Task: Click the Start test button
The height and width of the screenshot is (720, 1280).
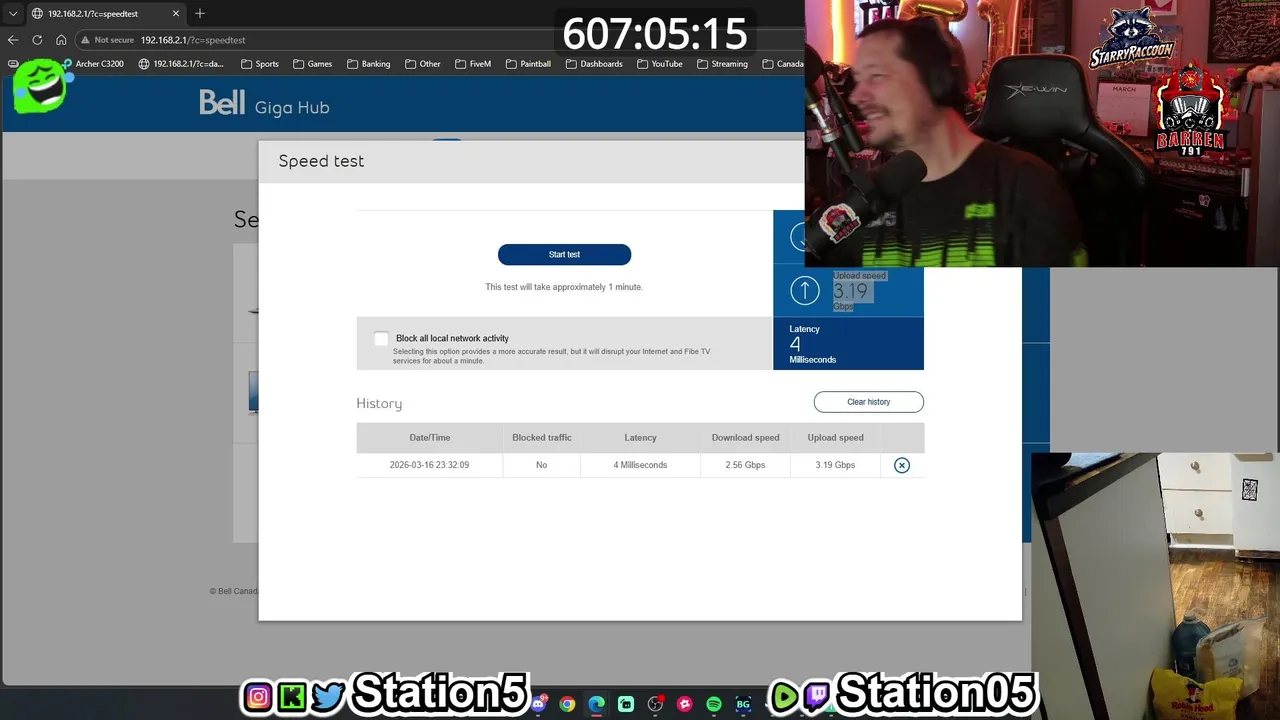Action: point(564,255)
